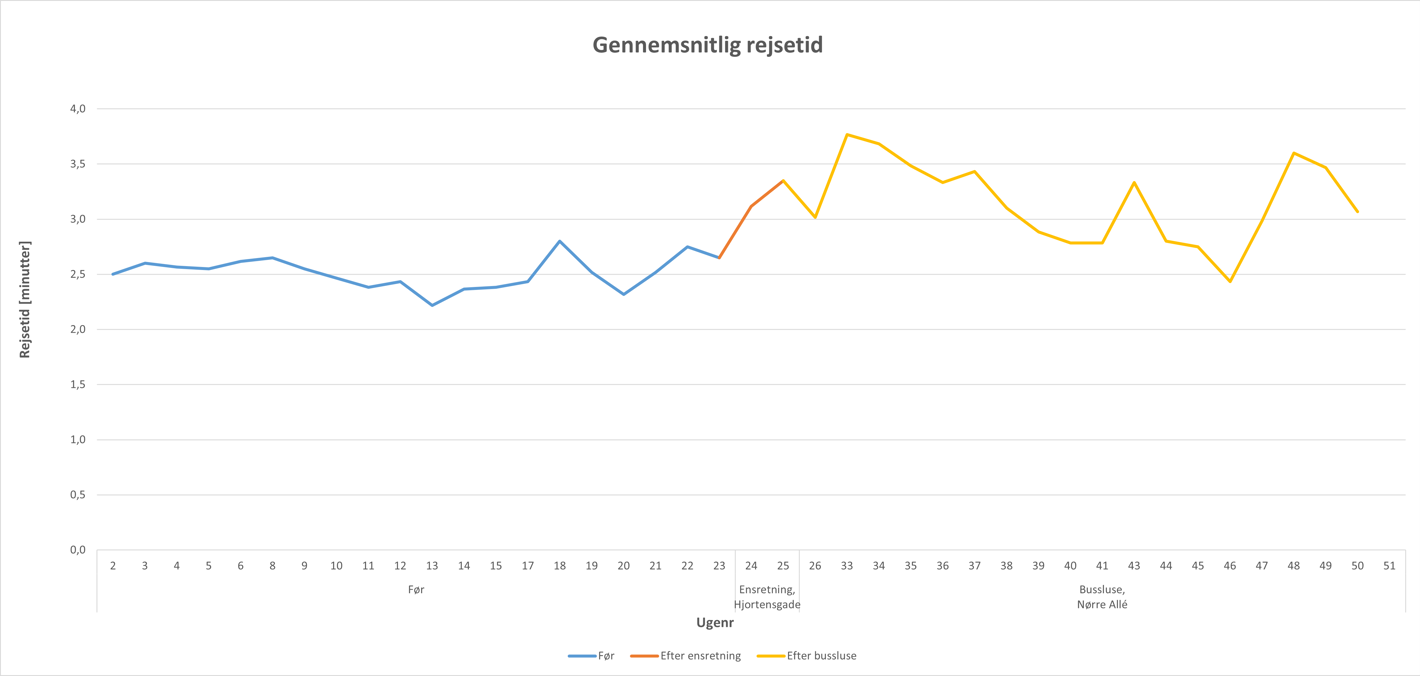This screenshot has height=676, width=1420.
Task: Select the "Efter ensretning" legend text
Action: 700,656
